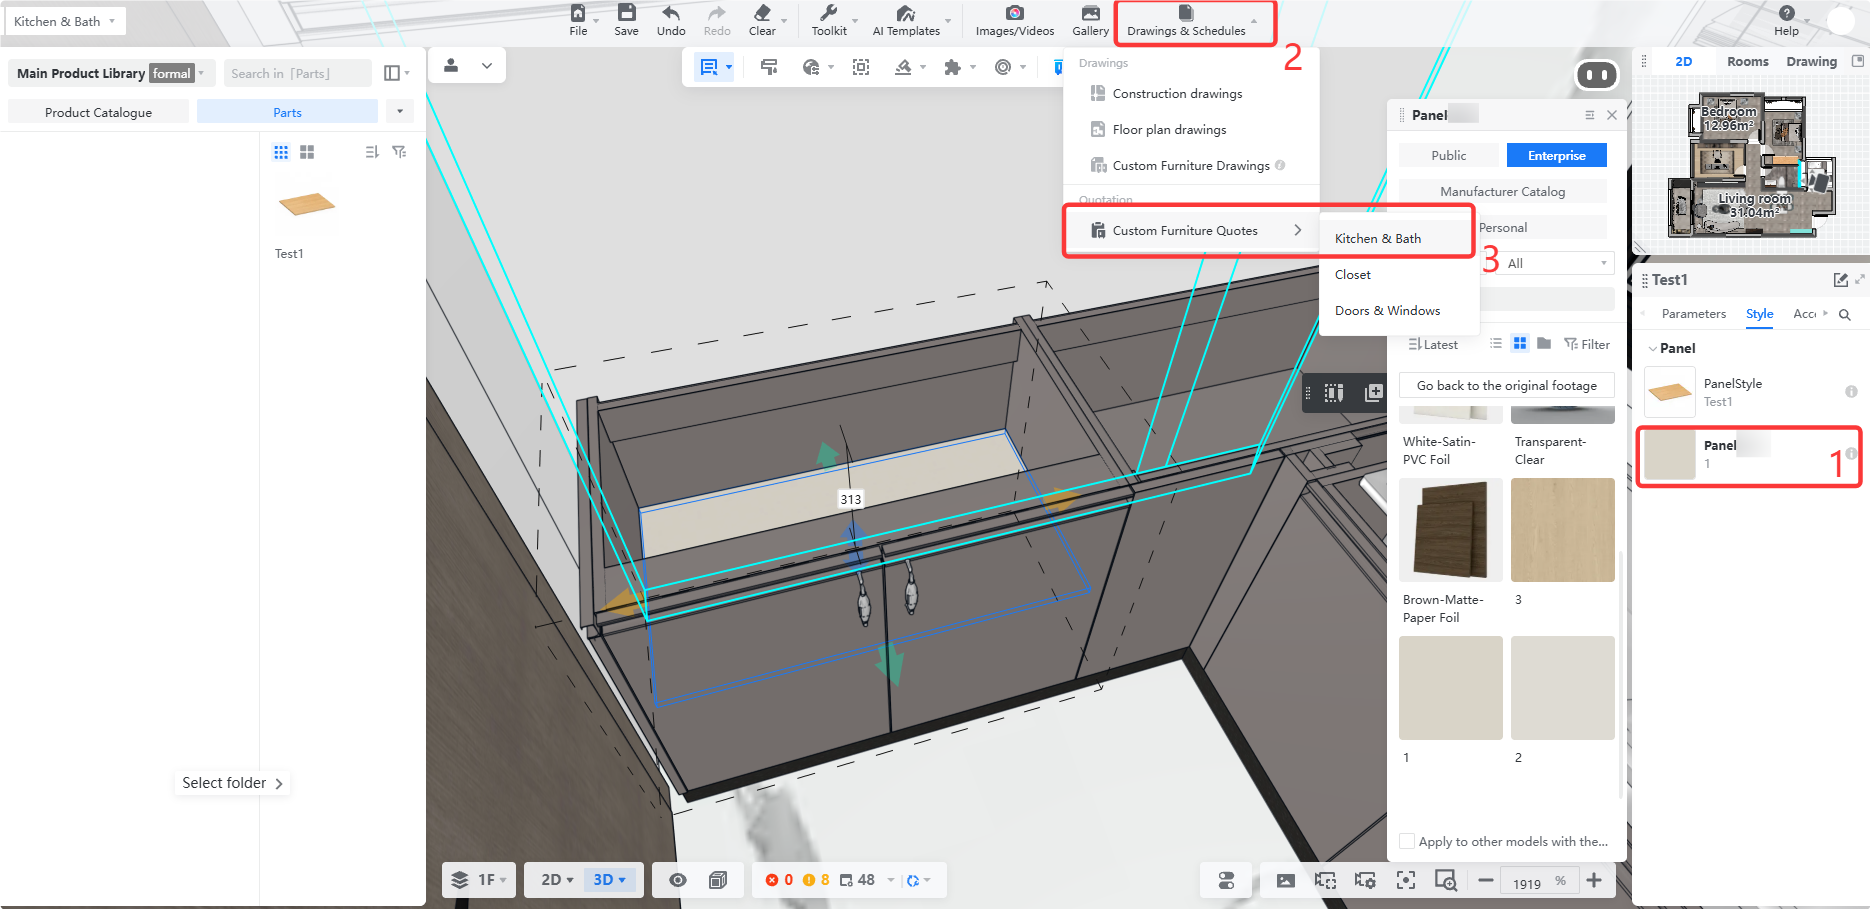Open the Toolkit wrench tool
The width and height of the screenshot is (1870, 909).
pyautogui.click(x=828, y=13)
